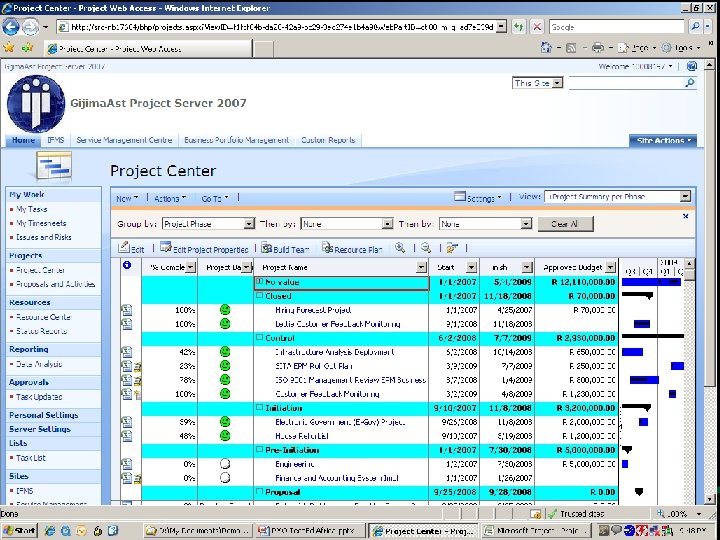
Task: Click in the site search text field
Action: pyautogui.click(x=626, y=83)
